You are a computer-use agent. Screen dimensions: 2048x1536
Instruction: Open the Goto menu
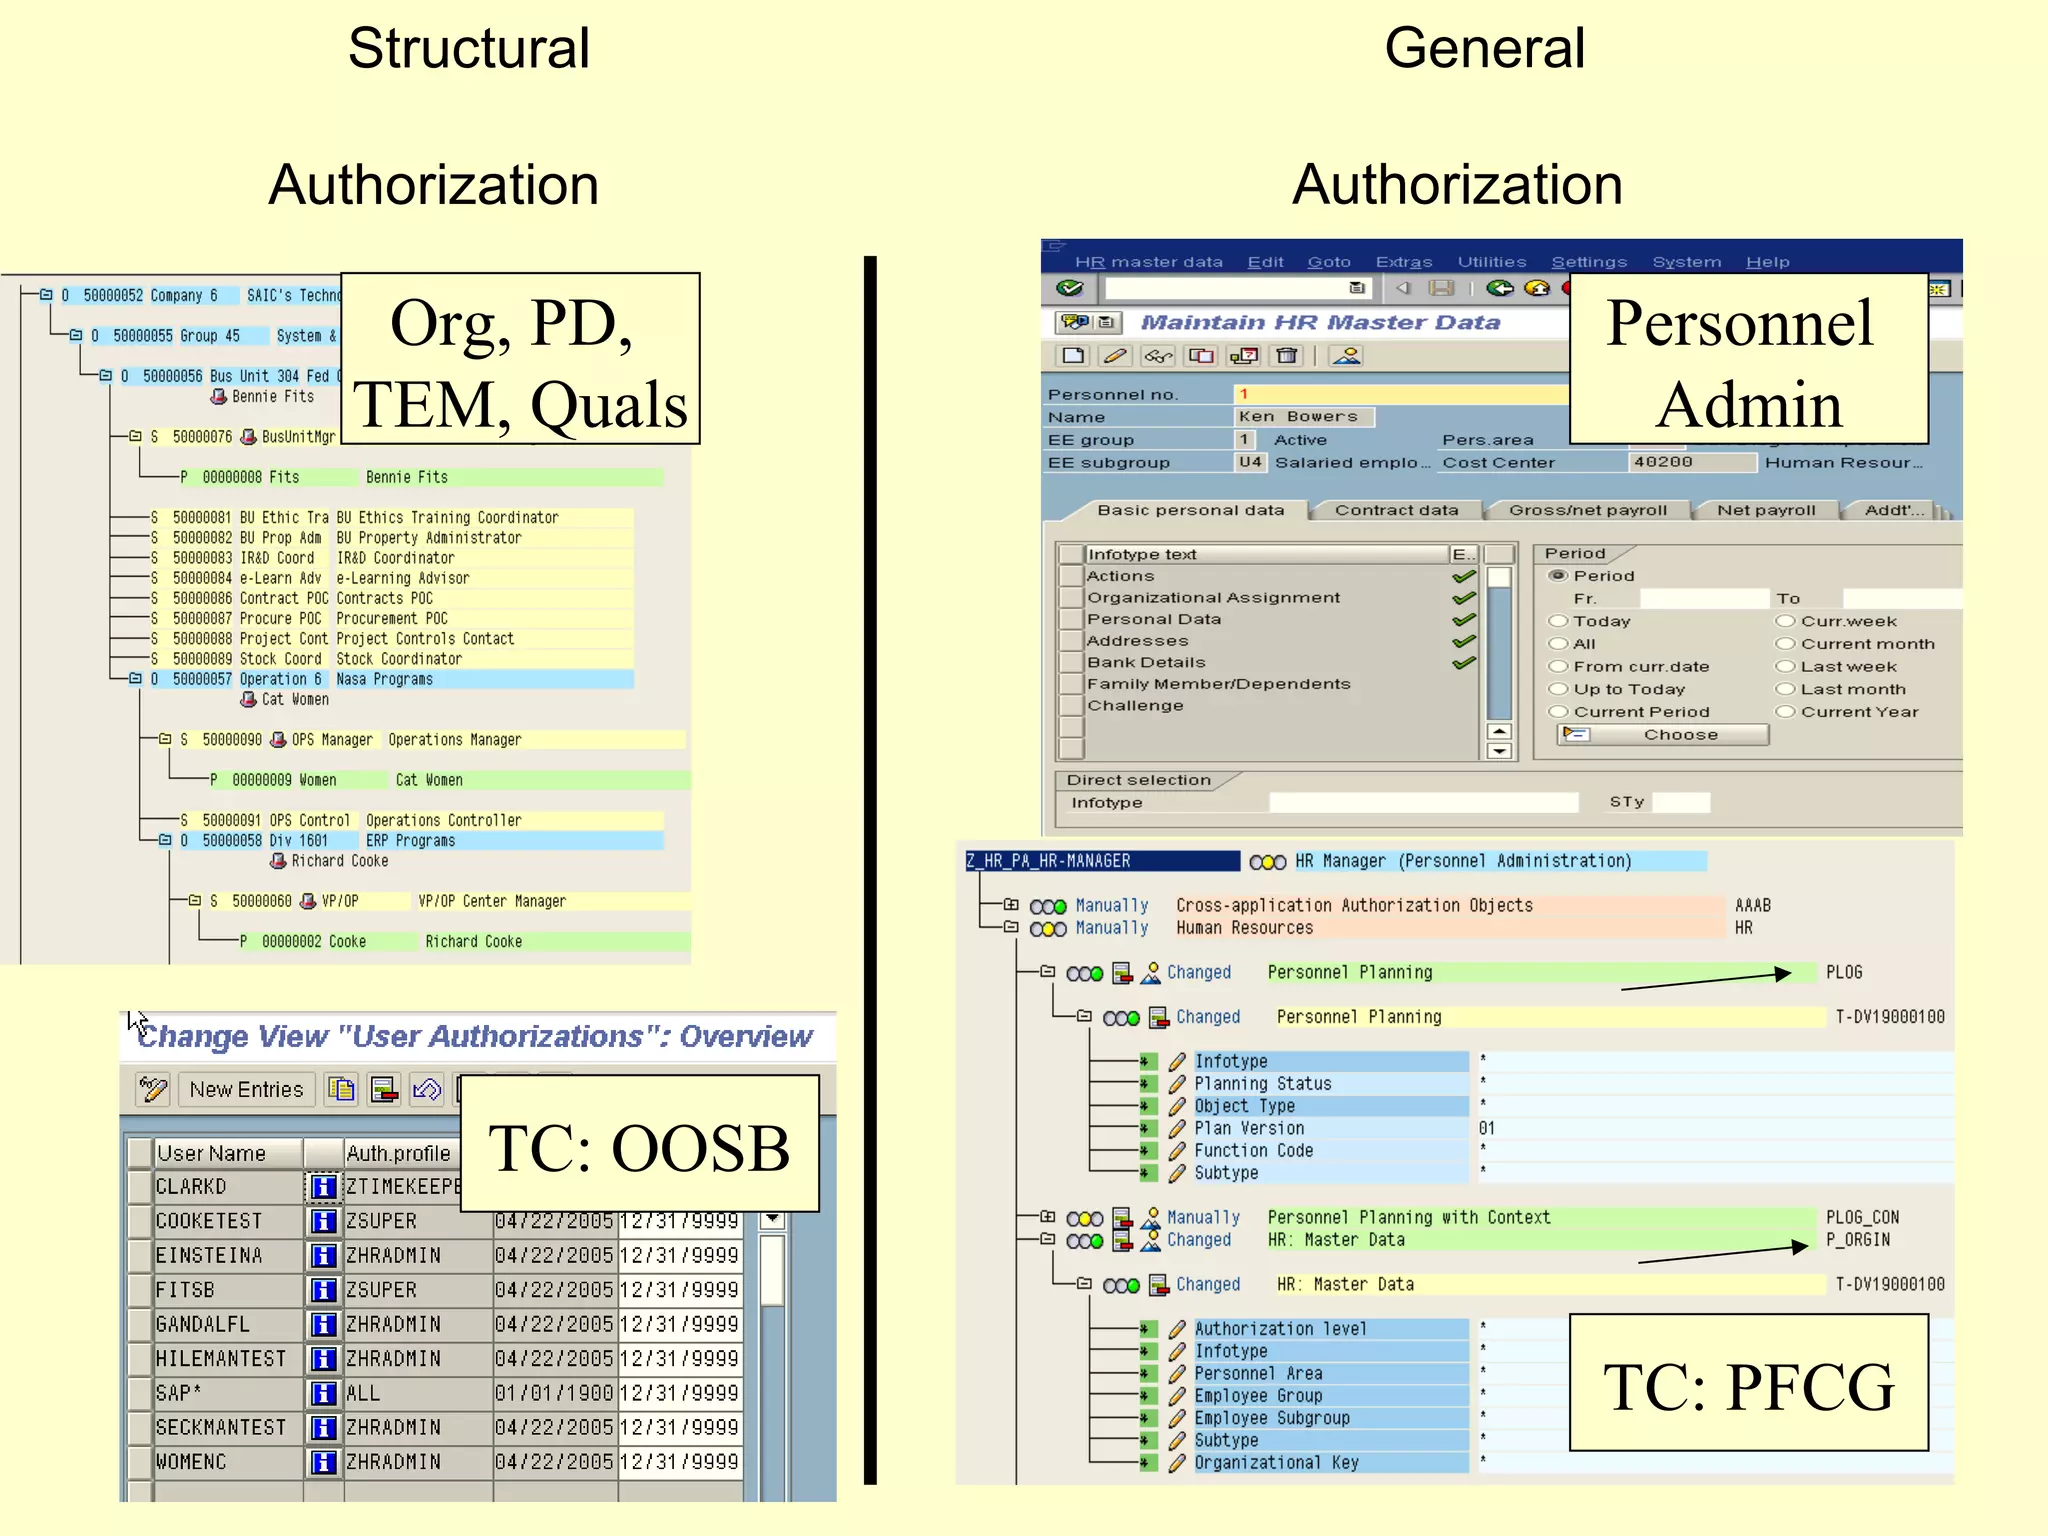(1328, 262)
